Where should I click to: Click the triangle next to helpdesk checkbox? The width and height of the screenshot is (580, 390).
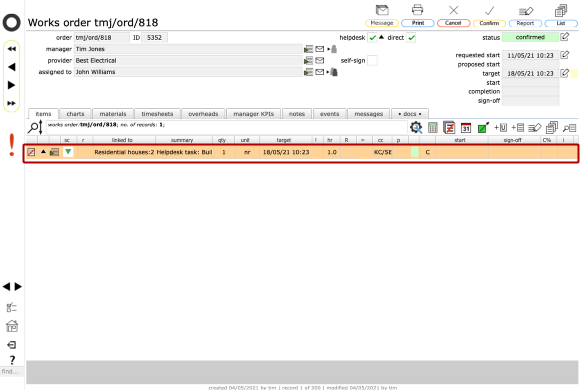[382, 37]
